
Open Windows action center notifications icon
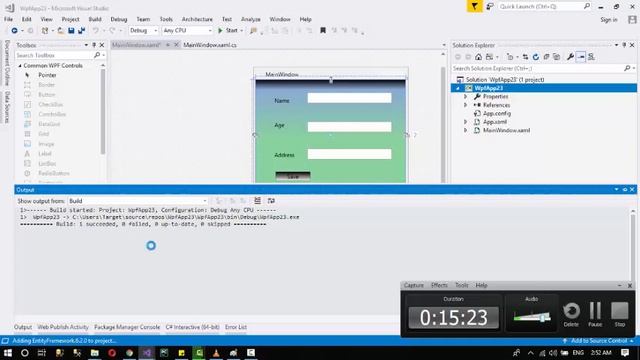tap(625, 353)
